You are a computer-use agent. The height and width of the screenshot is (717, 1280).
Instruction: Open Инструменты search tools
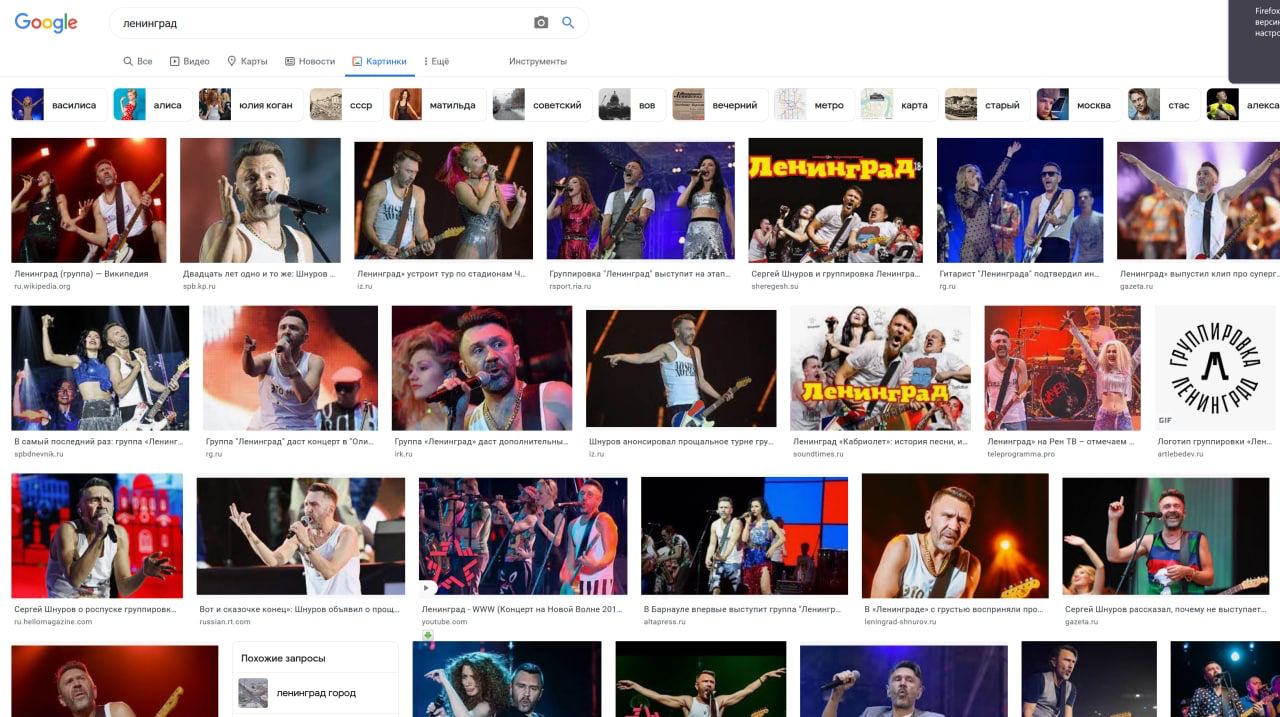click(538, 61)
